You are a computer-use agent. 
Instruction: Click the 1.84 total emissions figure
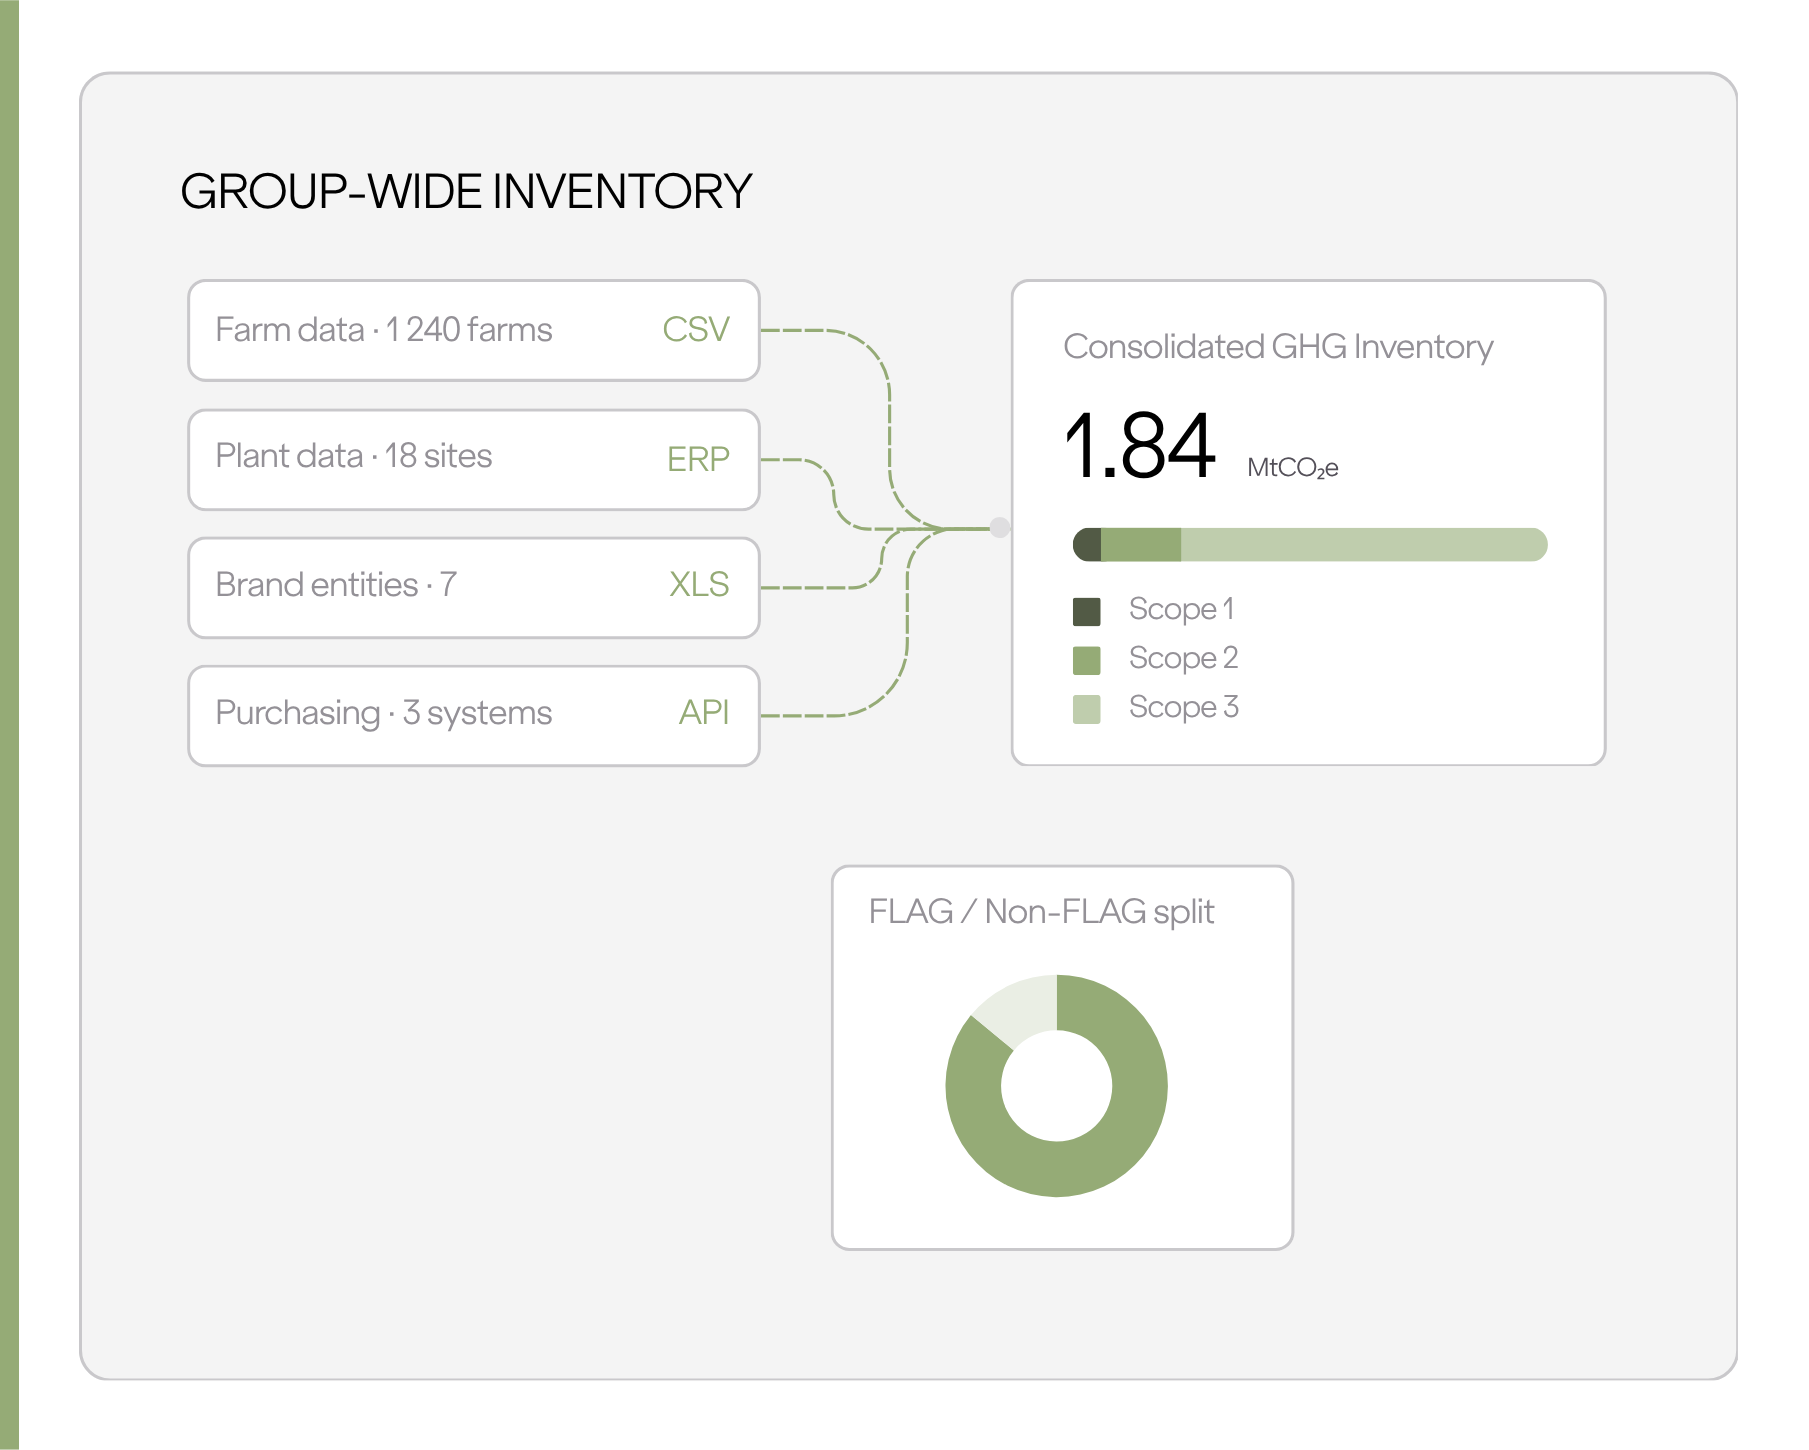pos(1139,446)
